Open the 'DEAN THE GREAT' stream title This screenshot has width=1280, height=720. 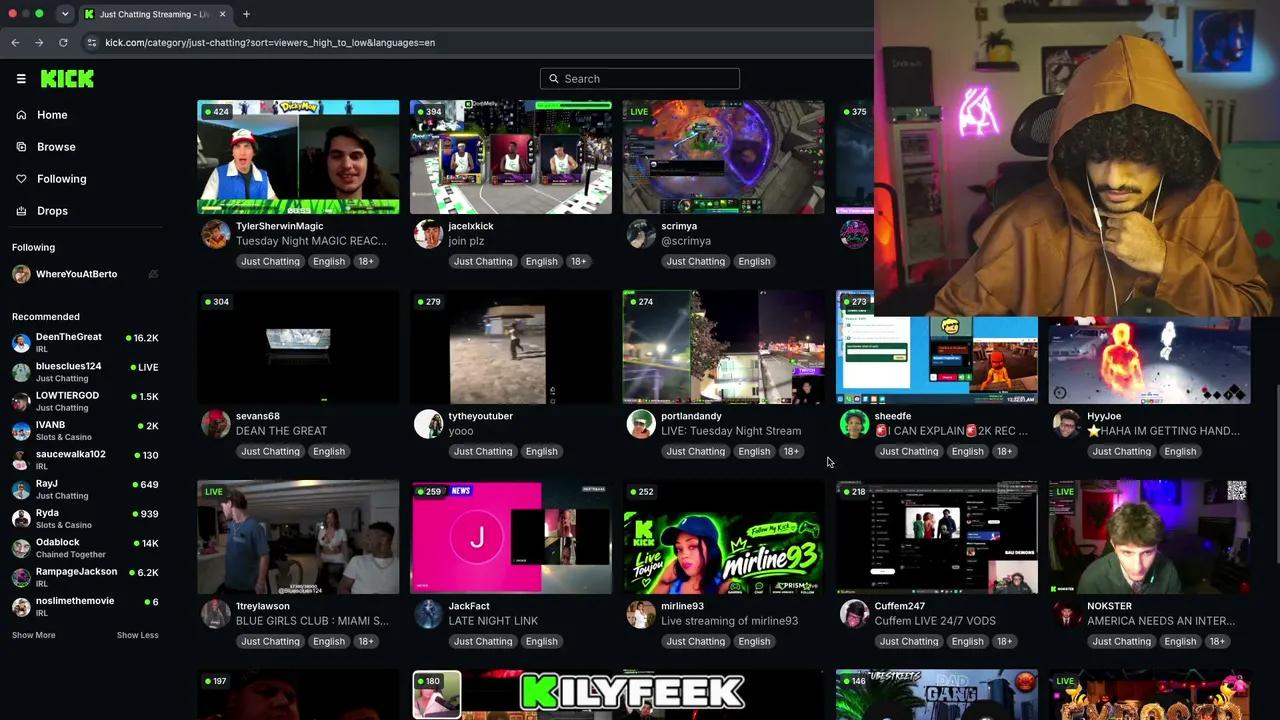(281, 431)
